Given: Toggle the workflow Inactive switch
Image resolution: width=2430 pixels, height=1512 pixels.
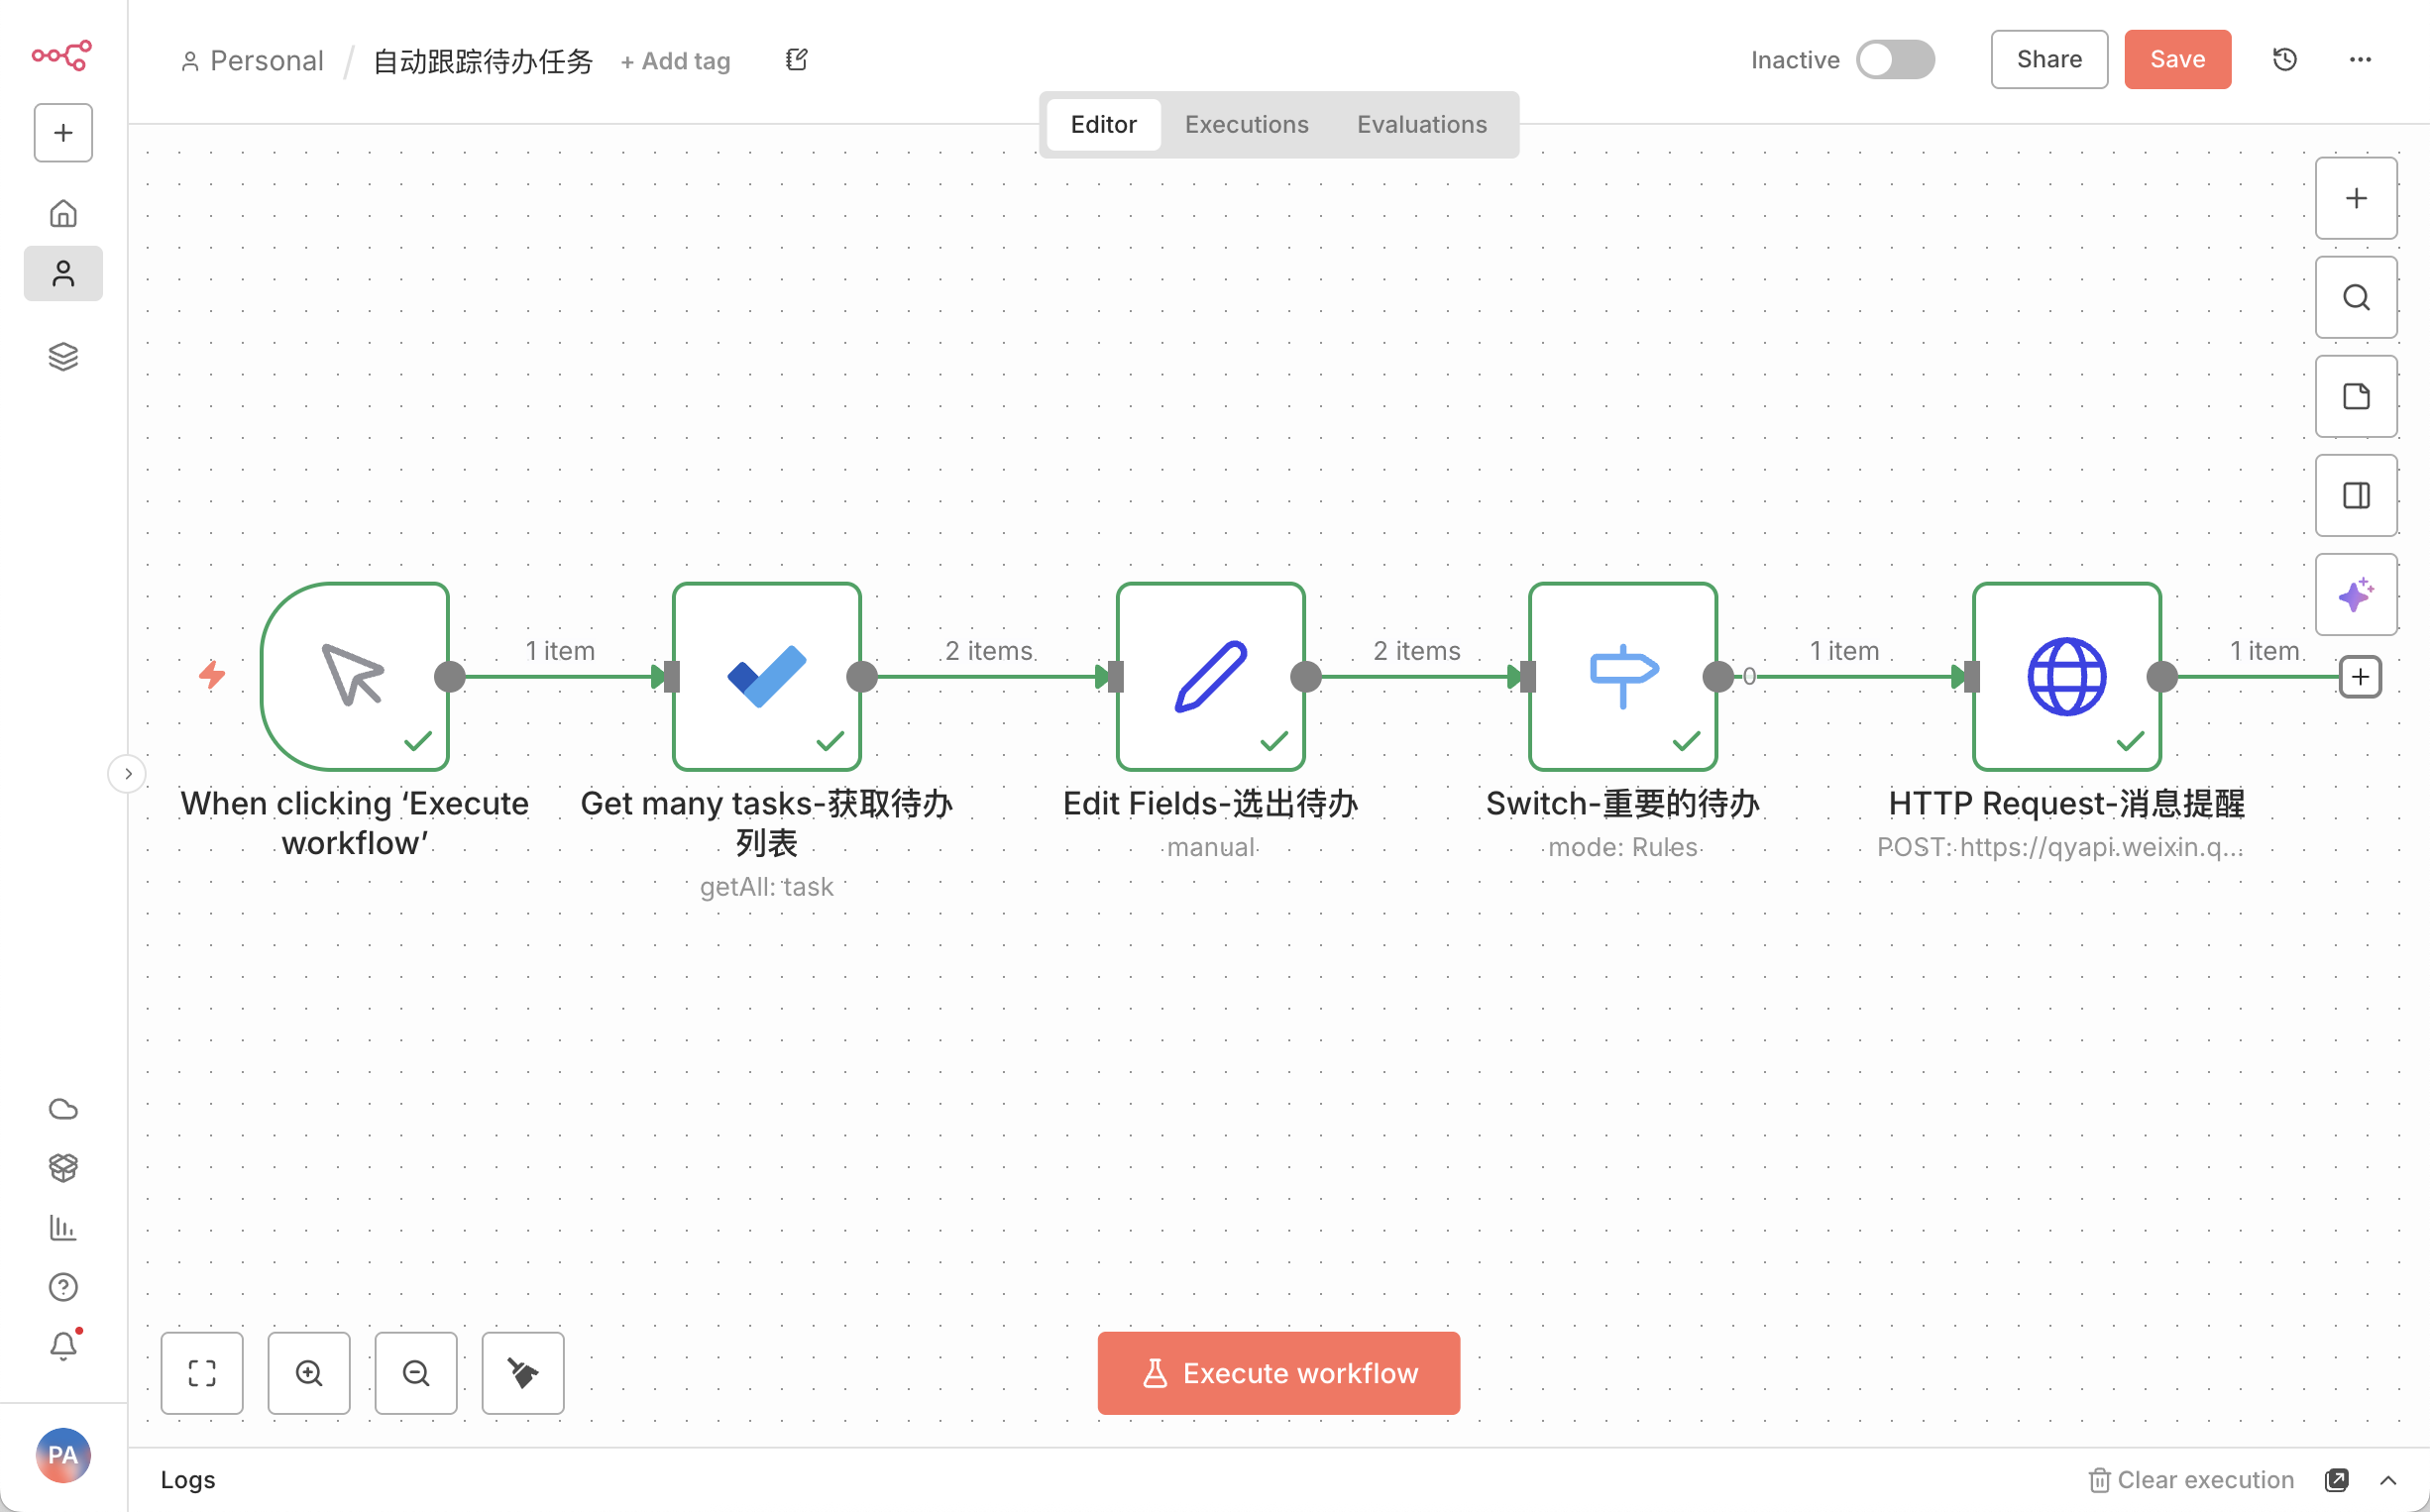Looking at the screenshot, I should 1894,60.
